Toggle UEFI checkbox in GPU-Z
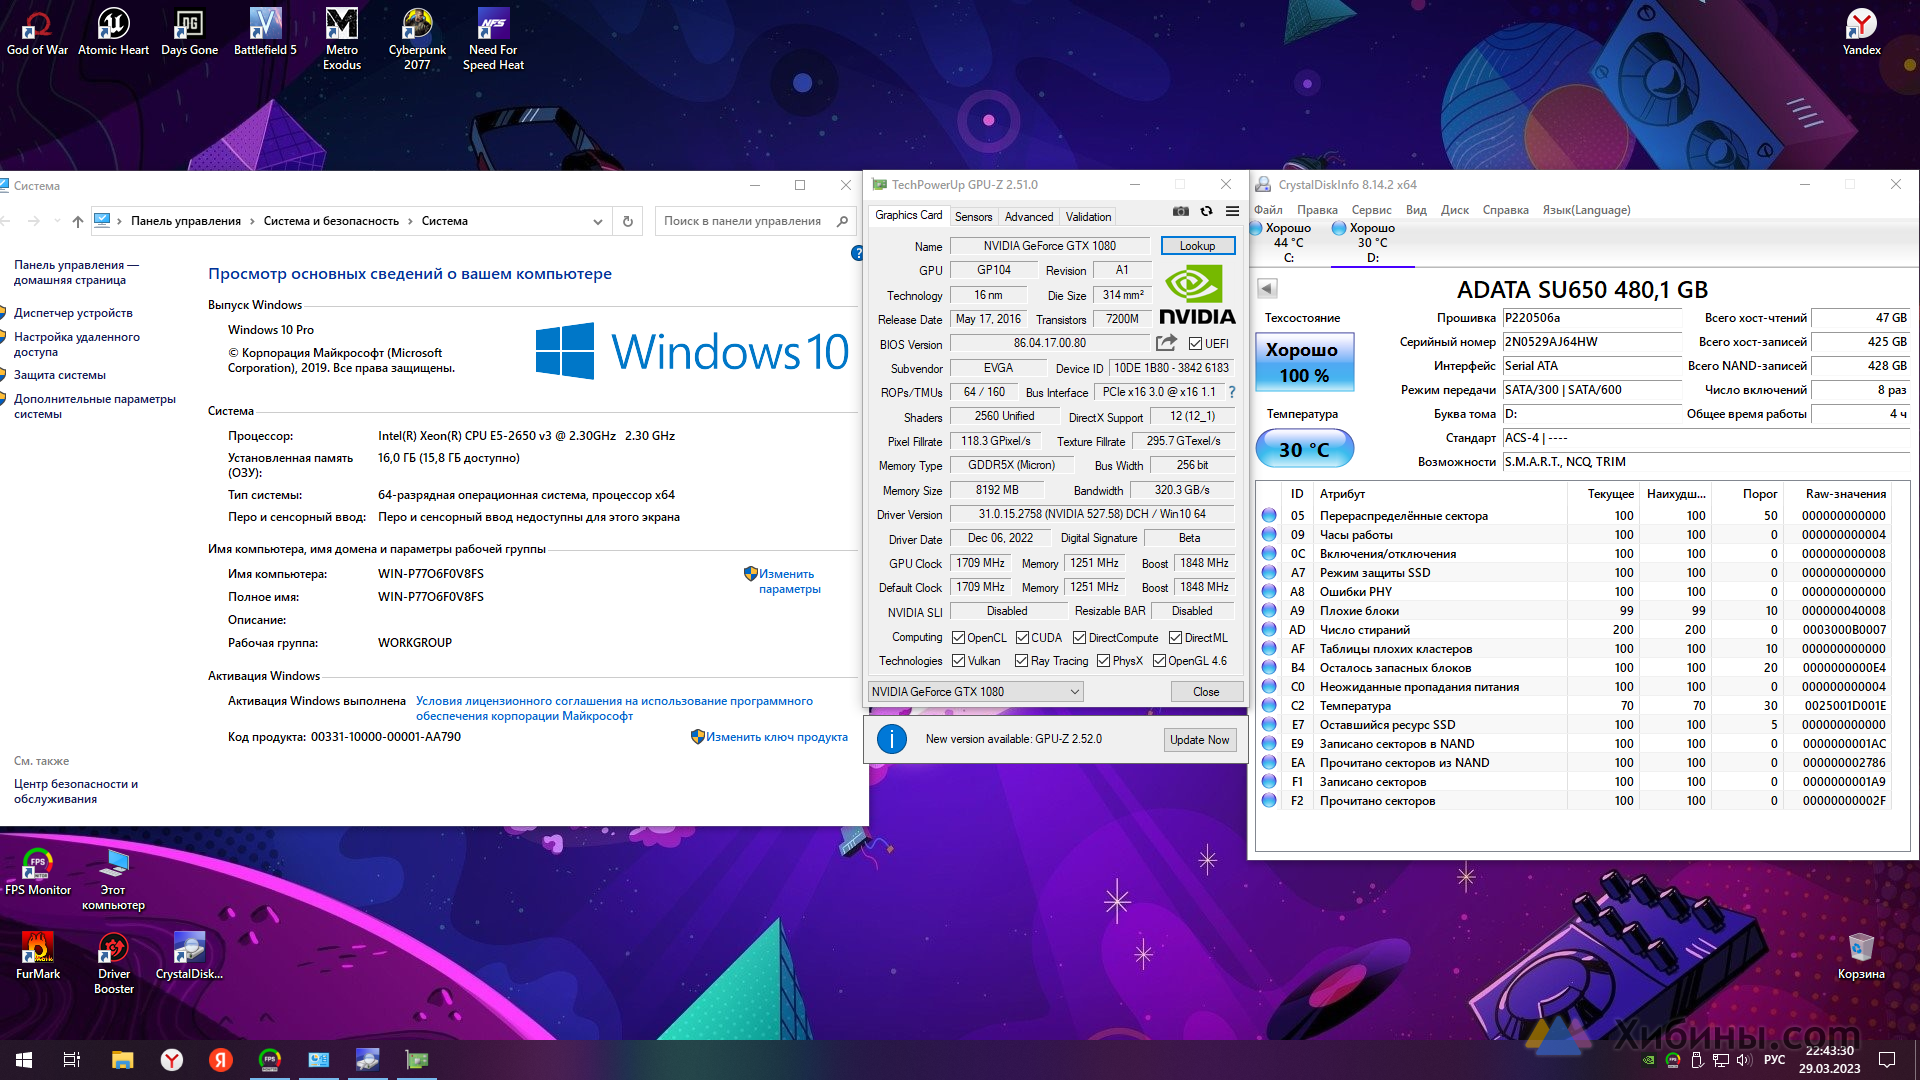Screen dimensions: 1920x1080 pyautogui.click(x=1194, y=344)
